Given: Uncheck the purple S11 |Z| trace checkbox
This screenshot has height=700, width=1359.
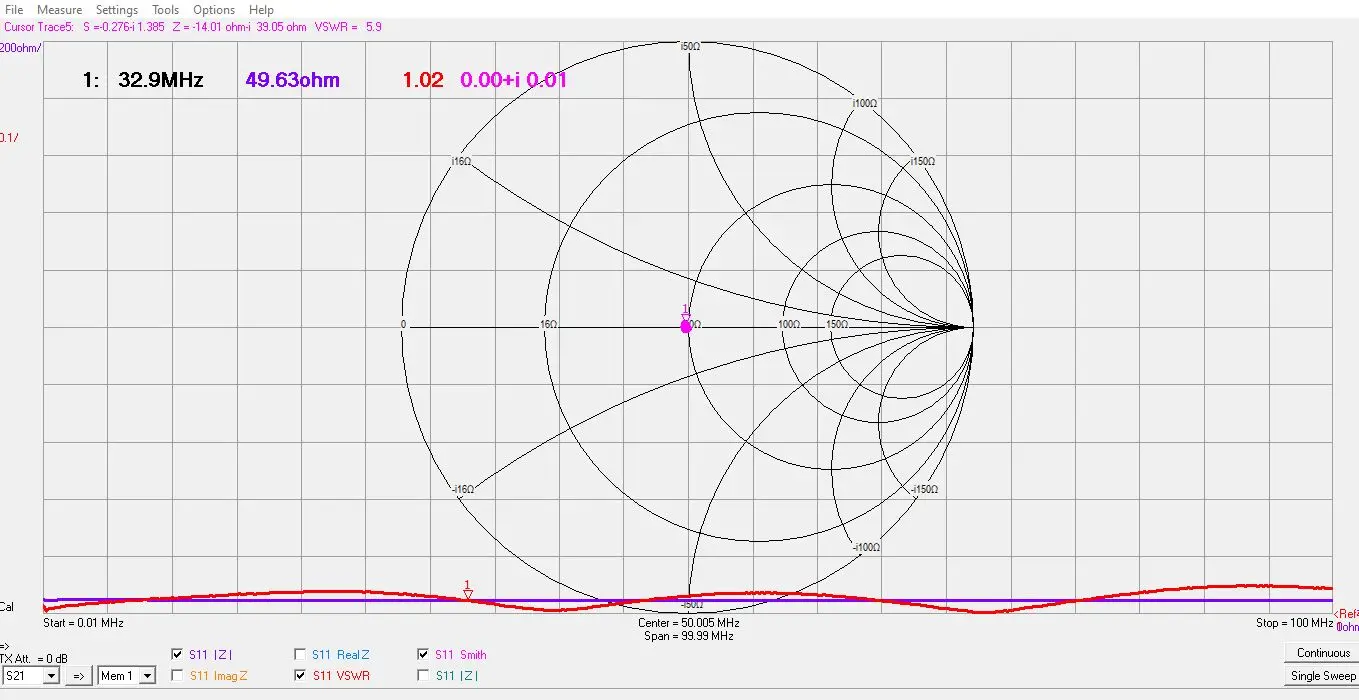Looking at the screenshot, I should click(178, 655).
